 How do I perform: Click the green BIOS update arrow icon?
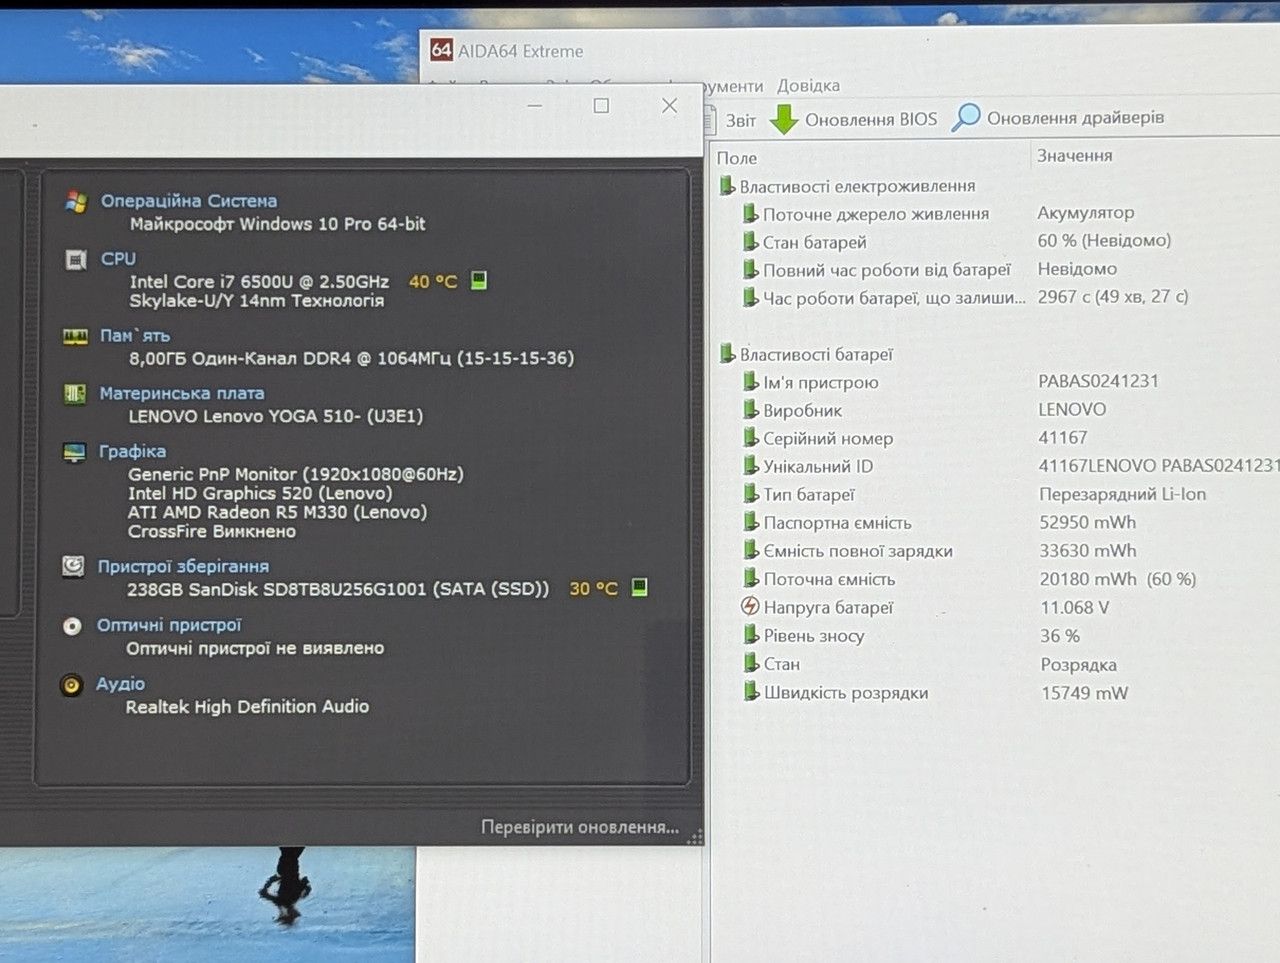[x=783, y=119]
